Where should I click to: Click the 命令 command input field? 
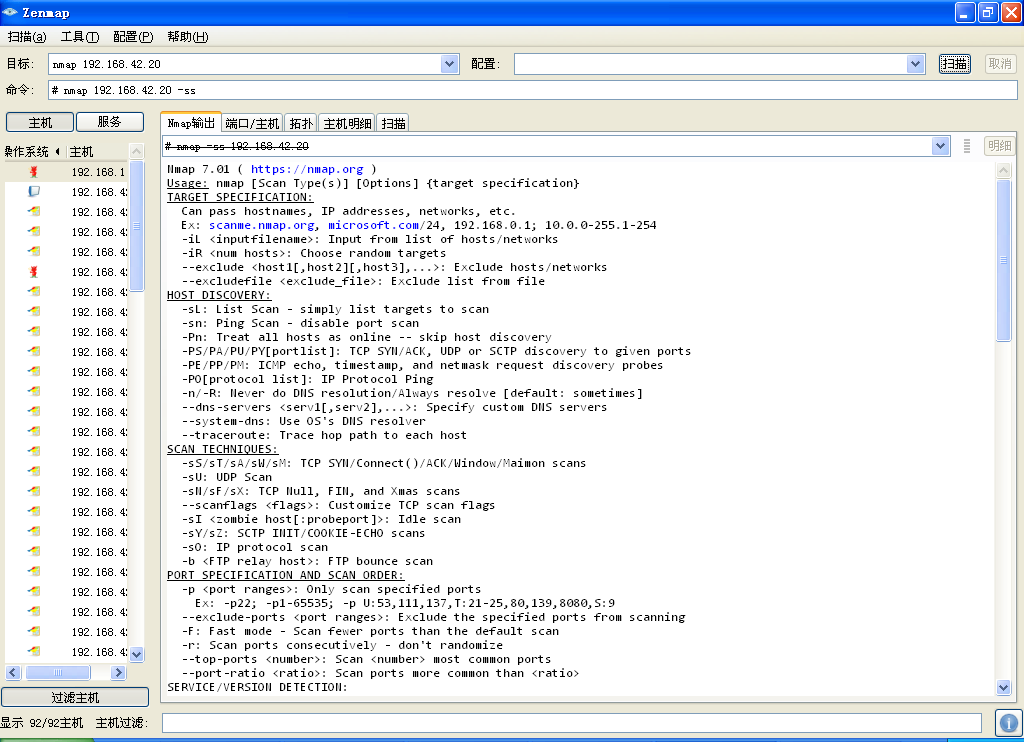tap(533, 90)
